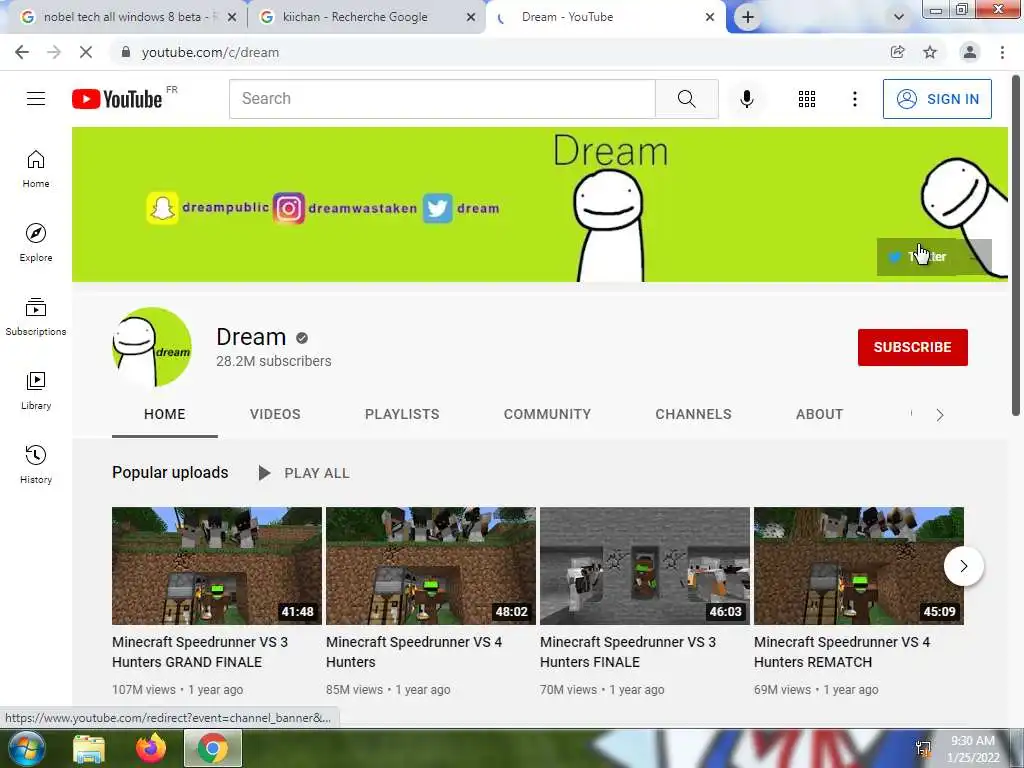
Task: Stop page loading with X button
Action: pos(86,52)
